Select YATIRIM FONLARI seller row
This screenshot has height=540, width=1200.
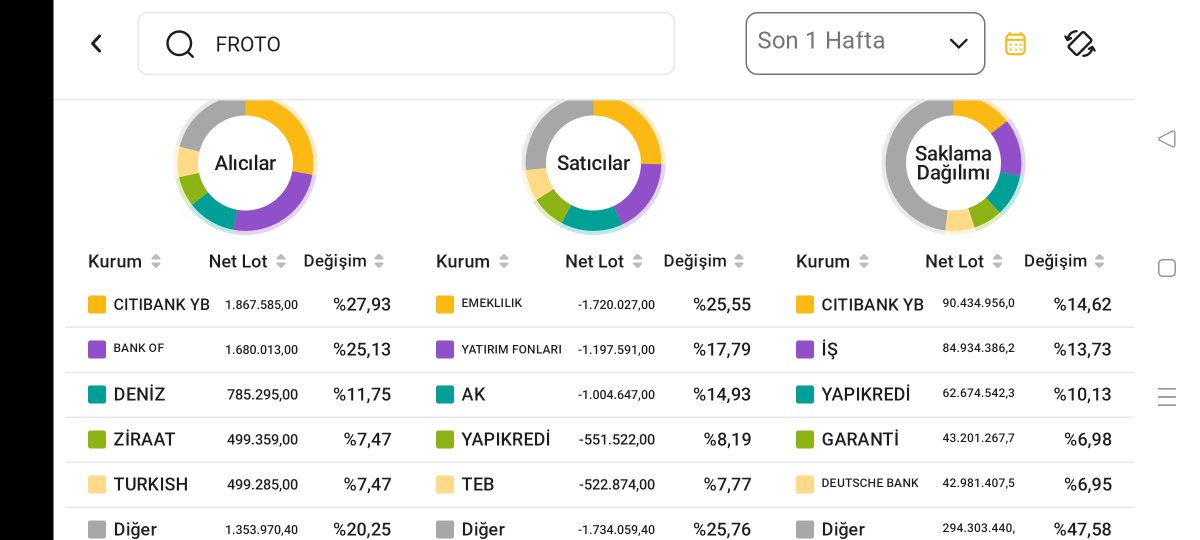[x=595, y=349]
